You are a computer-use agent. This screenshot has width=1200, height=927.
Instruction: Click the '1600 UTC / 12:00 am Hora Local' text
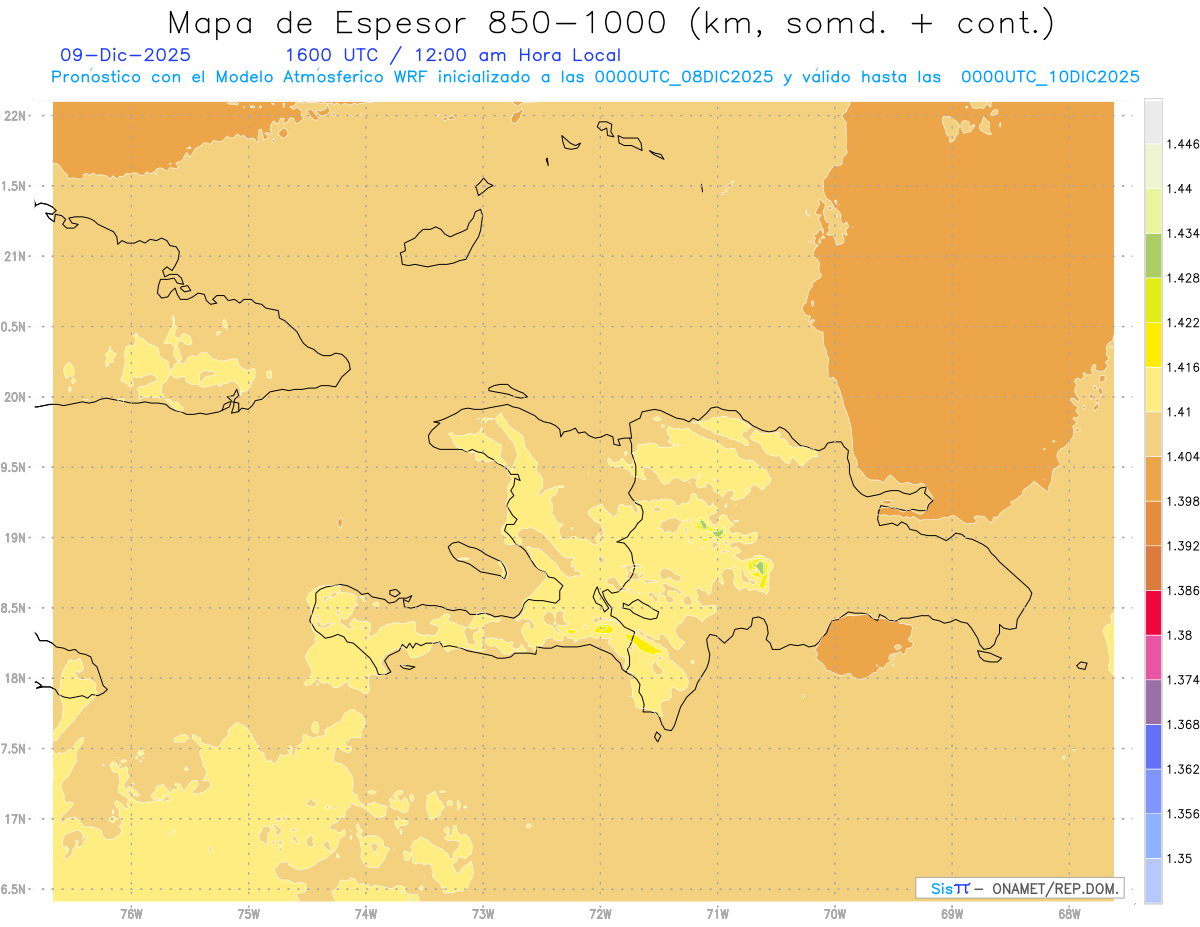(x=453, y=55)
